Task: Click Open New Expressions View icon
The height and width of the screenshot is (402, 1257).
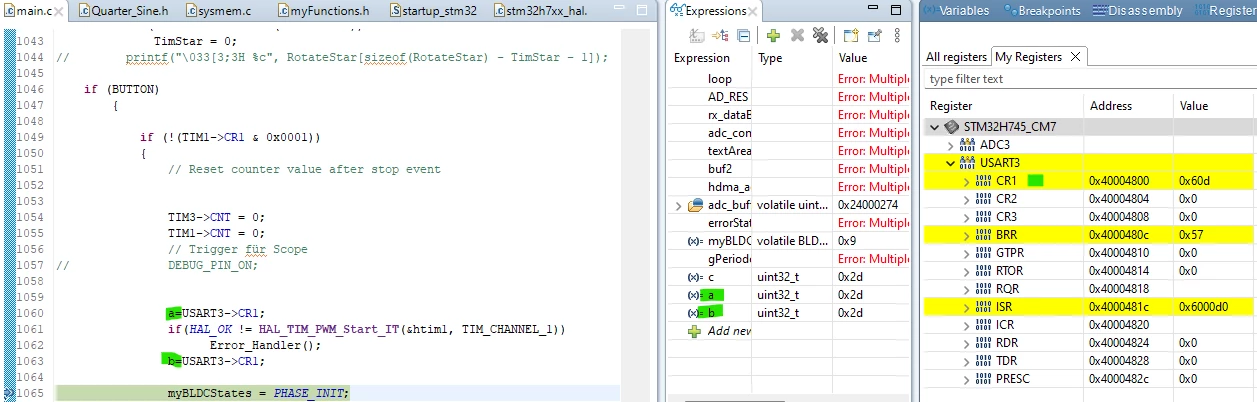Action: (x=850, y=35)
